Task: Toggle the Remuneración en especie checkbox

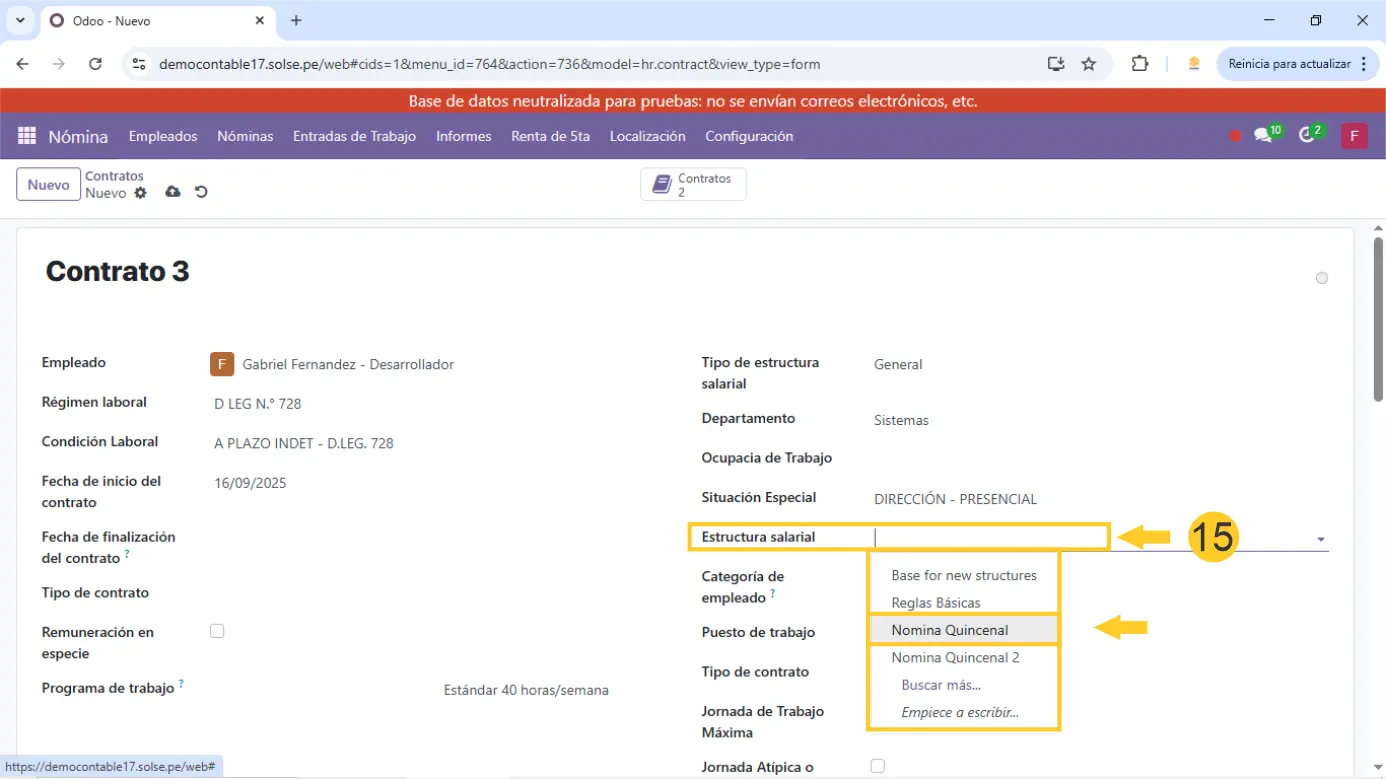Action: [217, 631]
